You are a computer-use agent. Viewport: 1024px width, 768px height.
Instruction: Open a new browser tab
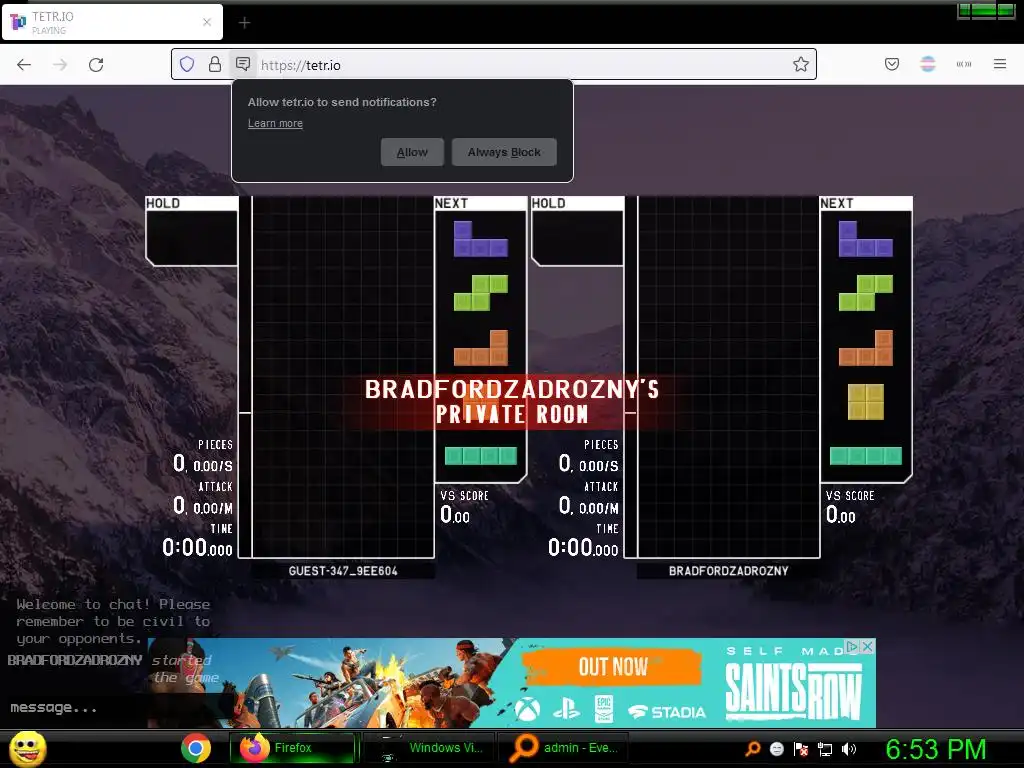pyautogui.click(x=244, y=23)
